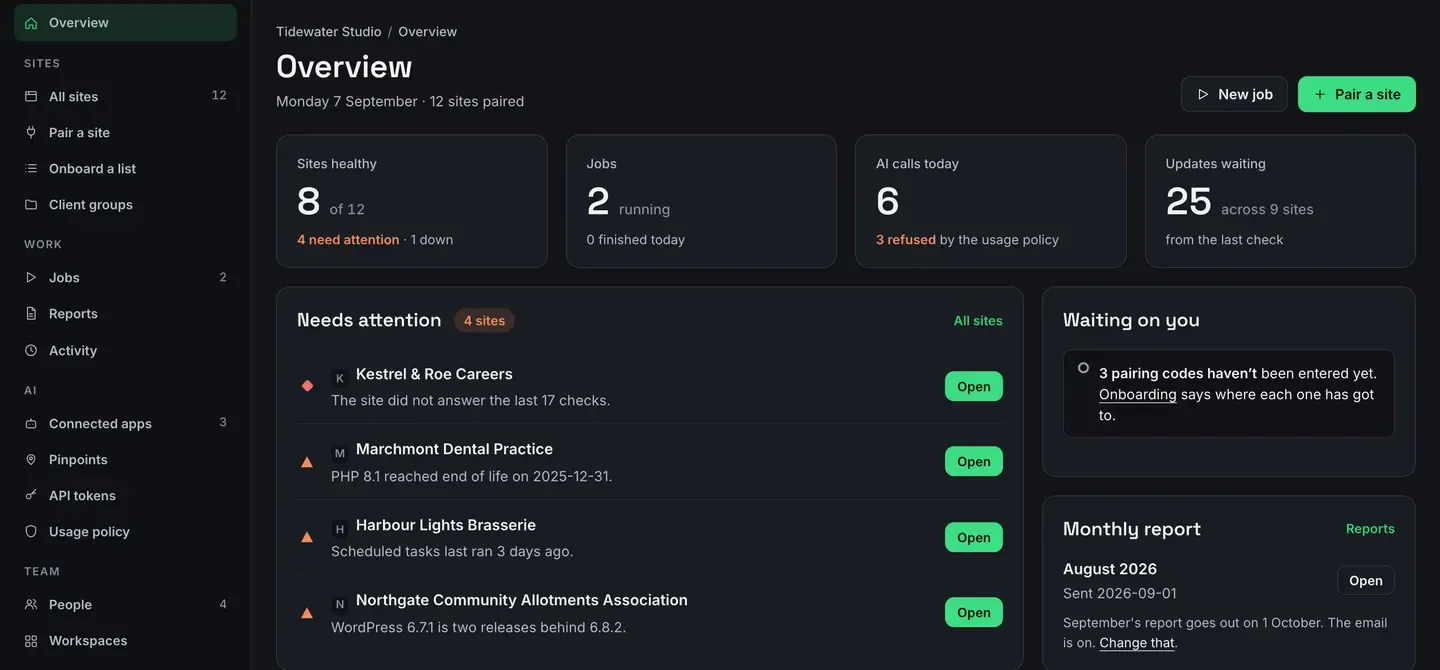
Task: Click 'Sent 2026-09-01' text
Action: click(1120, 593)
